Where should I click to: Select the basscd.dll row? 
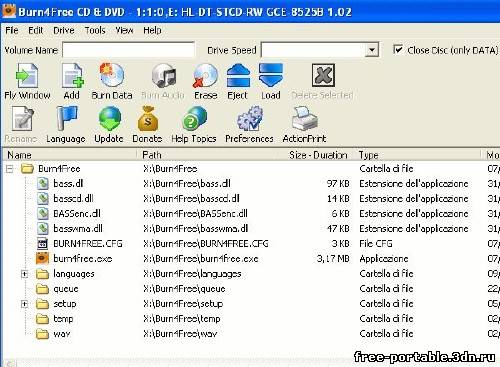250,199
